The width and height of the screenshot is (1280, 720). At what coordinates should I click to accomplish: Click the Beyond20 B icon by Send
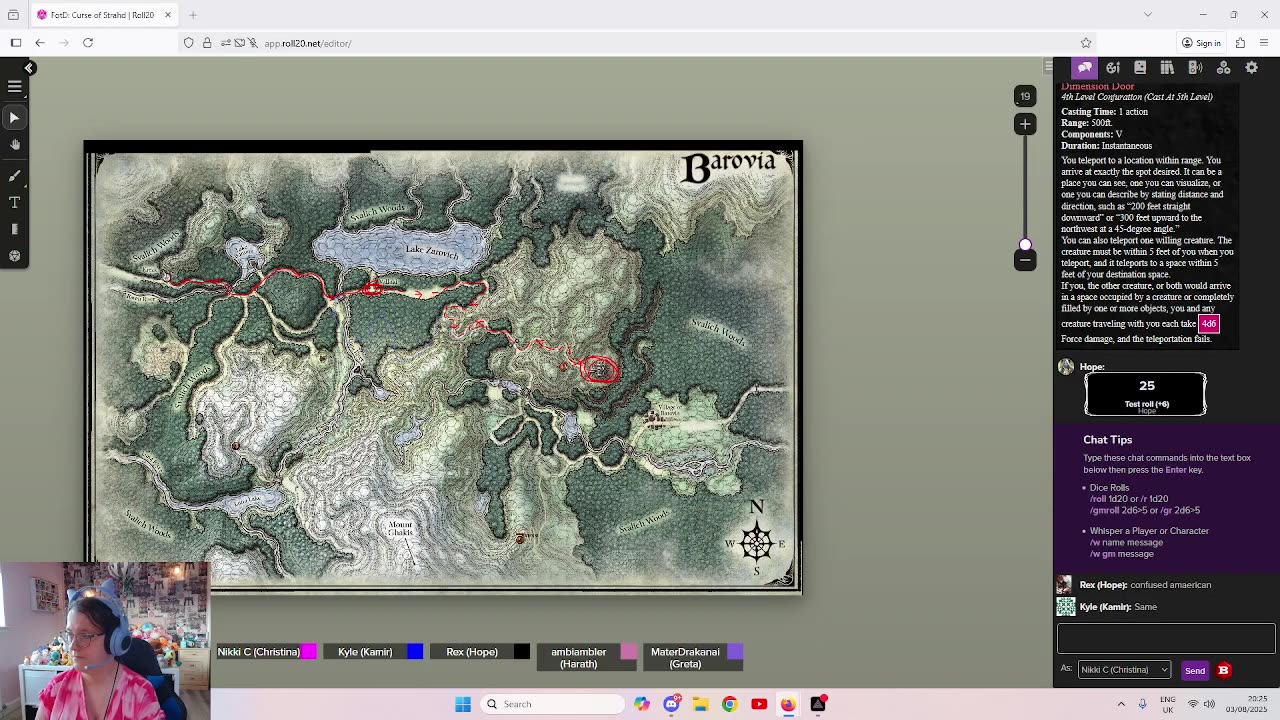tap(1223, 670)
